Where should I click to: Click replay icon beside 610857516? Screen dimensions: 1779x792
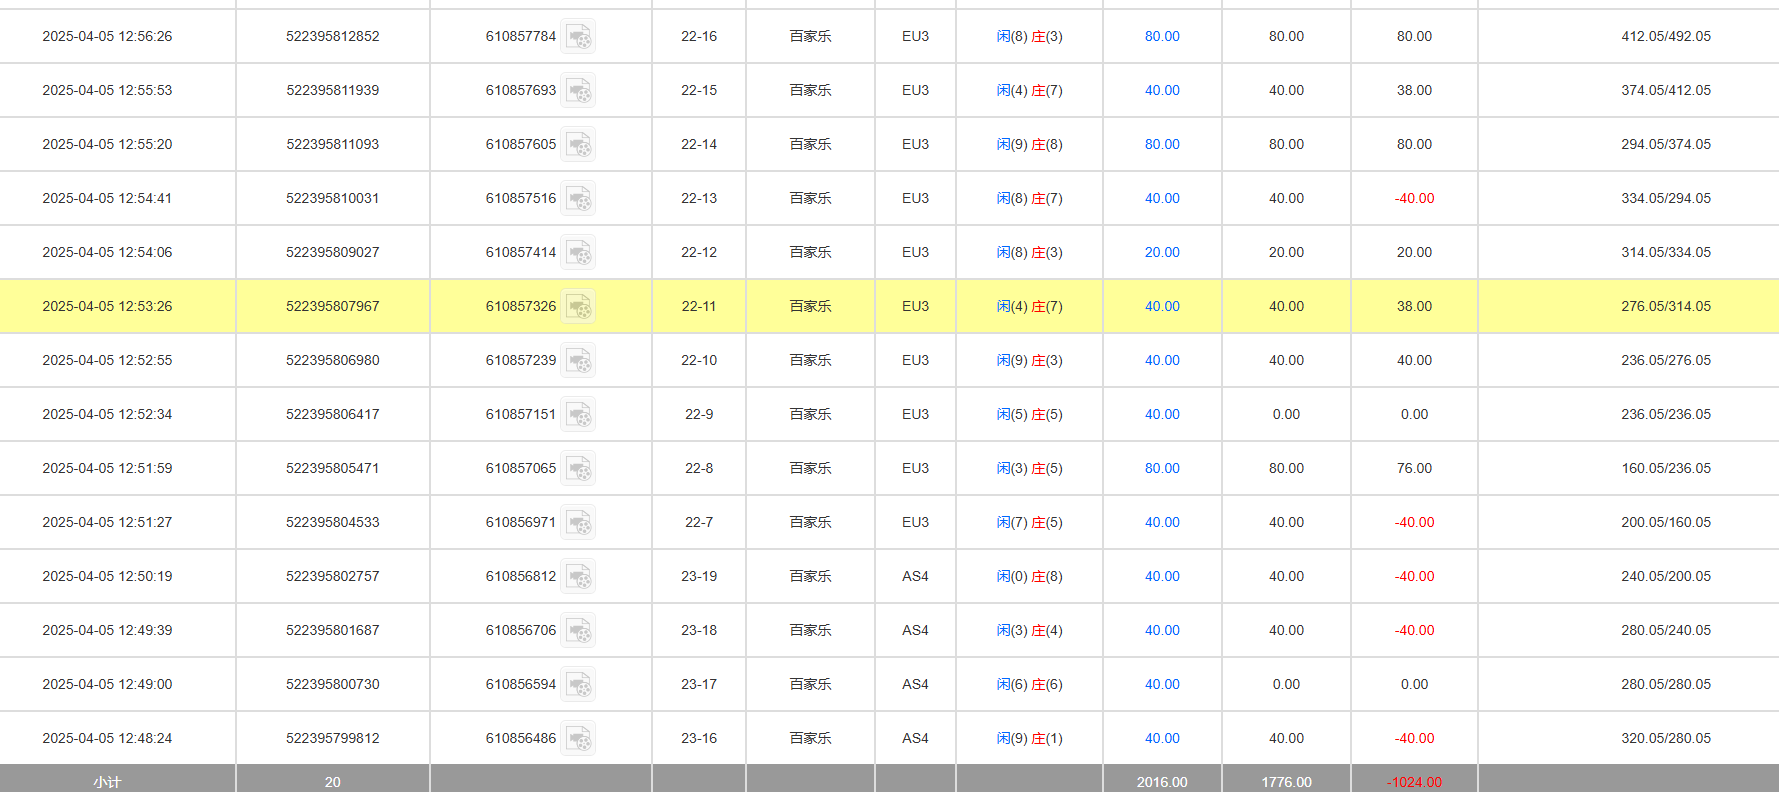point(578,199)
